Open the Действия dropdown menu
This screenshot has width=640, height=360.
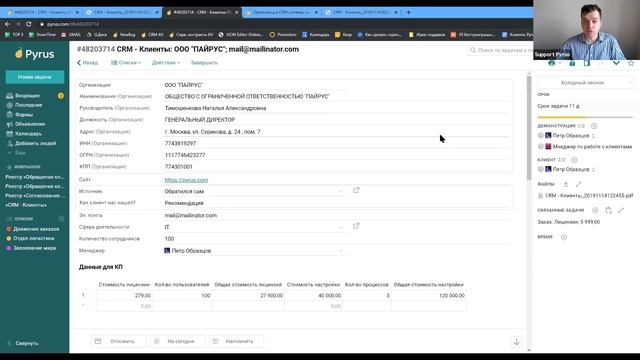coord(166,63)
